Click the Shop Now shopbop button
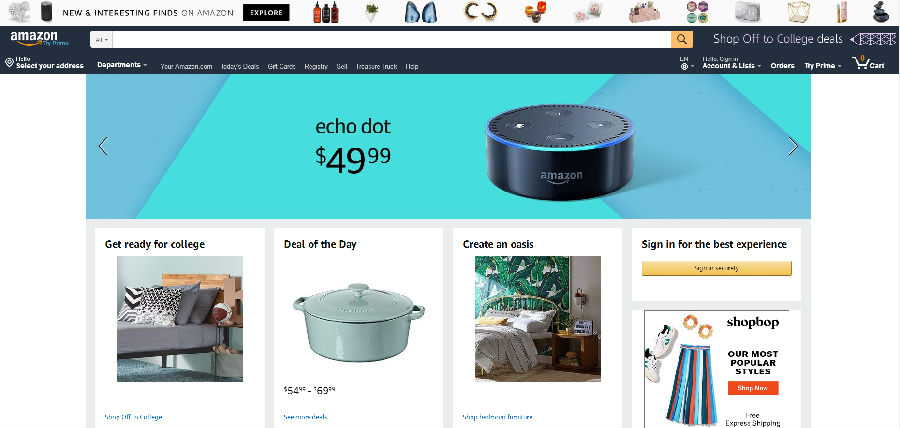This screenshot has height=428, width=900. (752, 388)
